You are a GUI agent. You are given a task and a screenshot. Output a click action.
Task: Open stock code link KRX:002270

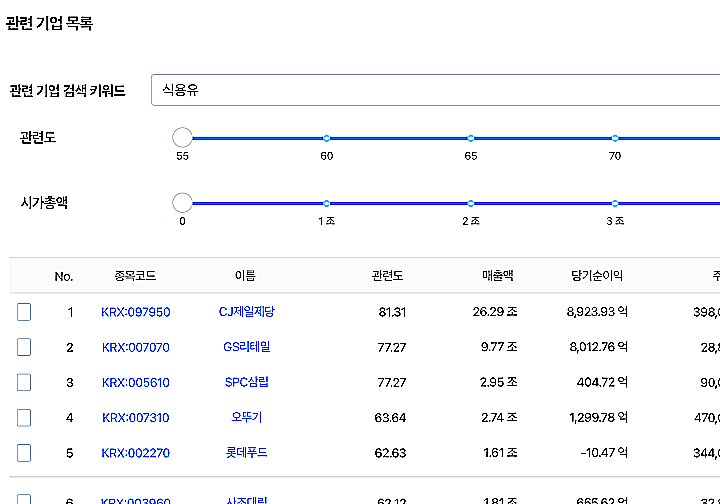tap(136, 453)
